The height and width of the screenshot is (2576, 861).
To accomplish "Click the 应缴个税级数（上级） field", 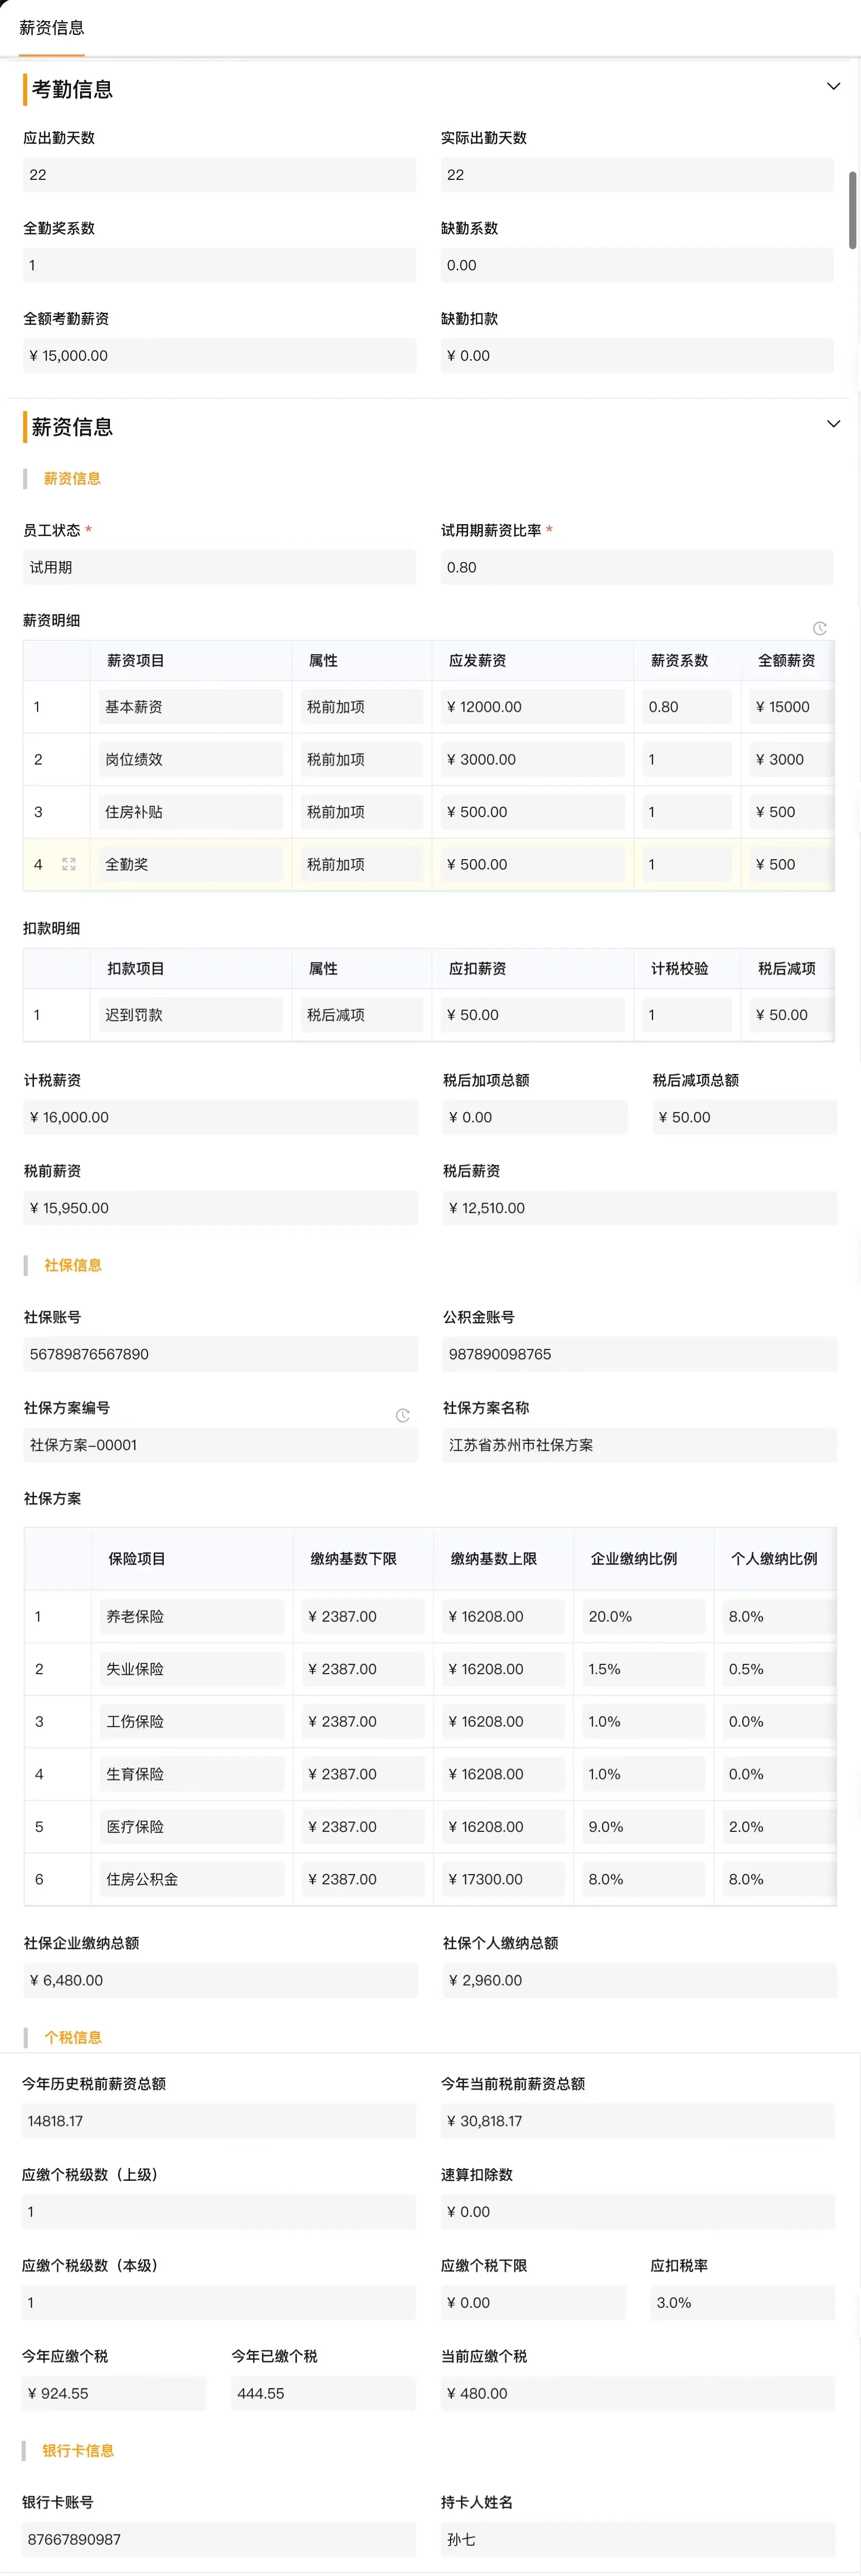I will tap(219, 2211).
